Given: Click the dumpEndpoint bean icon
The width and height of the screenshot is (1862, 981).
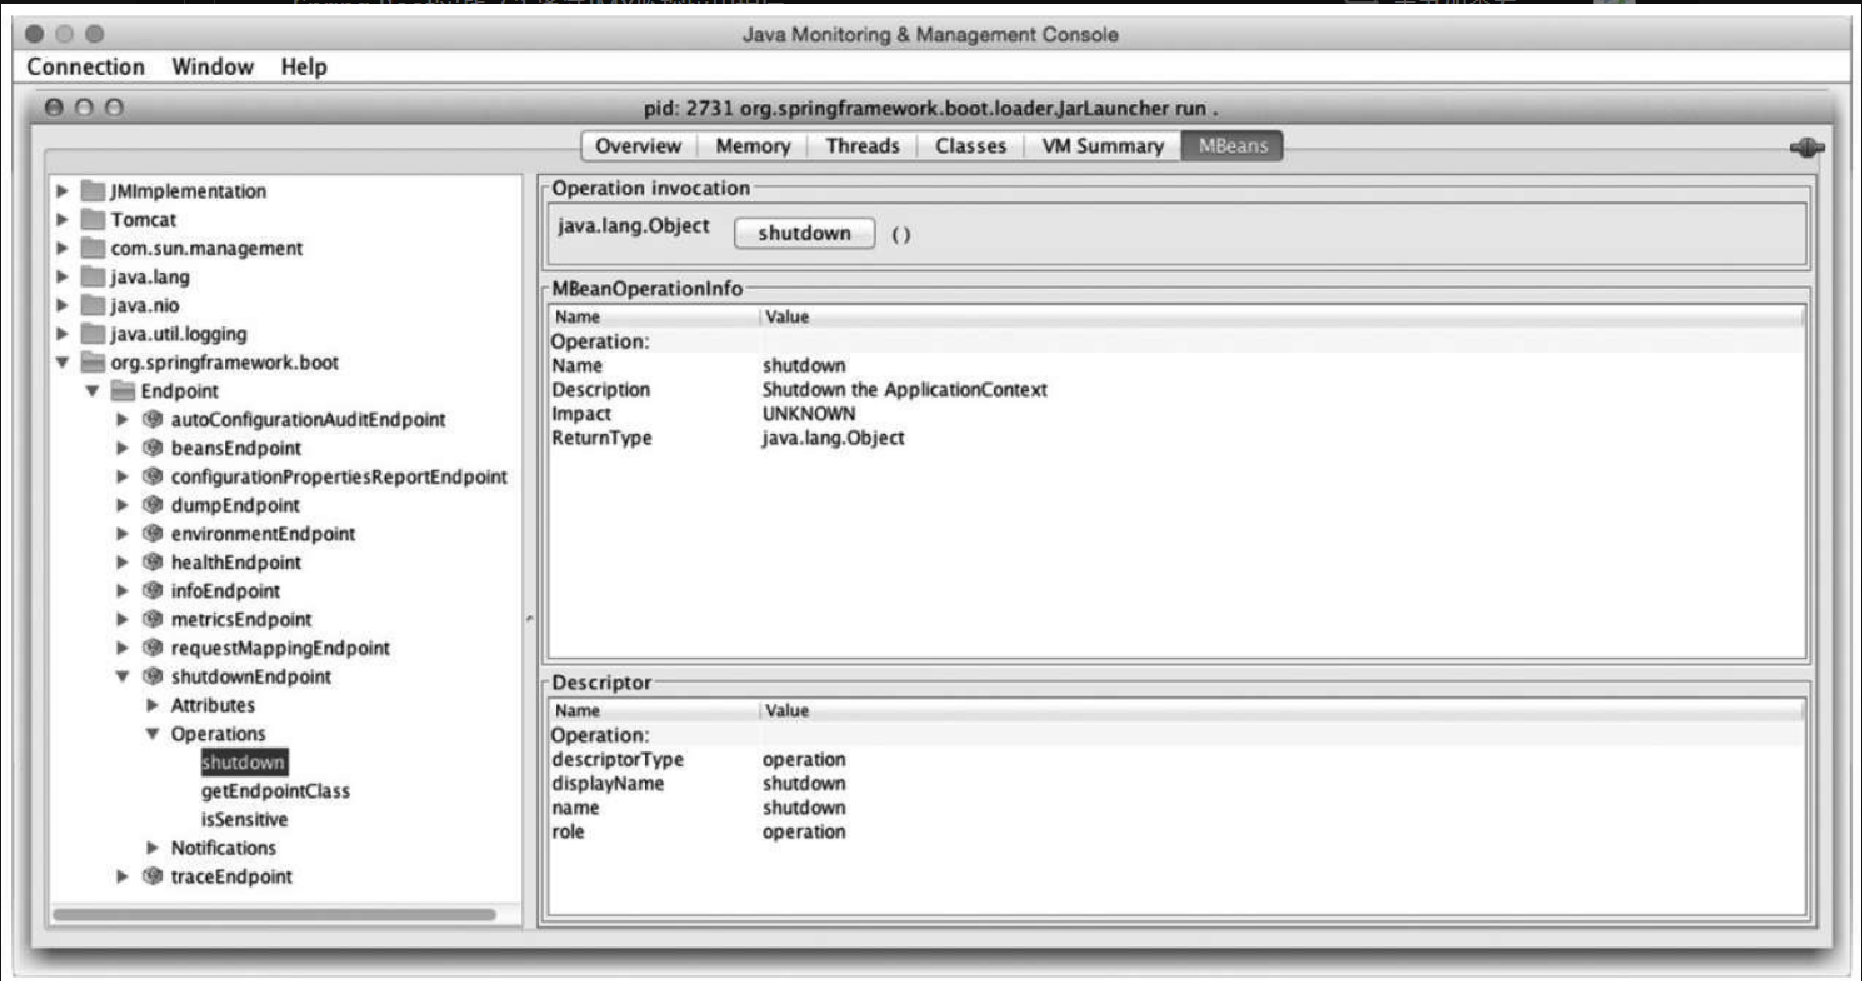Looking at the screenshot, I should click(153, 505).
